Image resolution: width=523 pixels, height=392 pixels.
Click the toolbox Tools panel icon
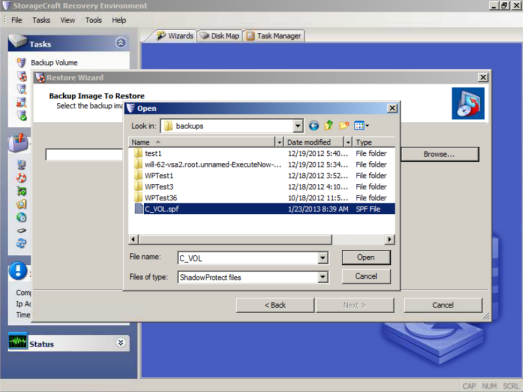coord(18,142)
